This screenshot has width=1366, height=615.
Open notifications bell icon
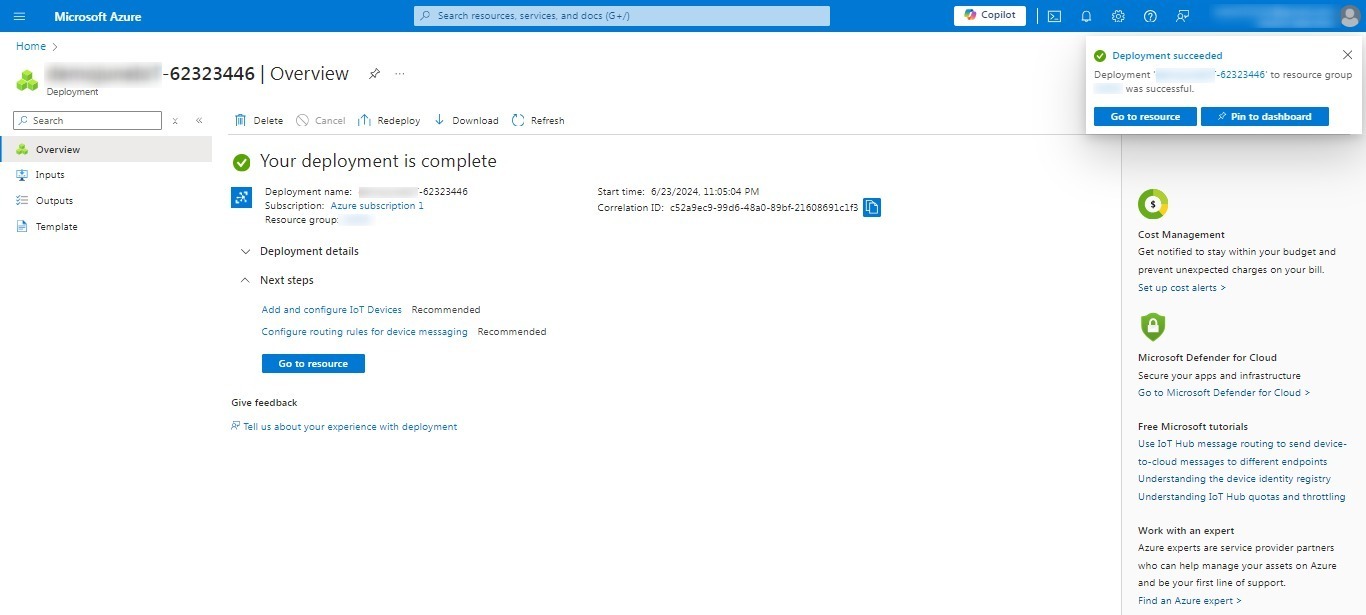pos(1086,16)
